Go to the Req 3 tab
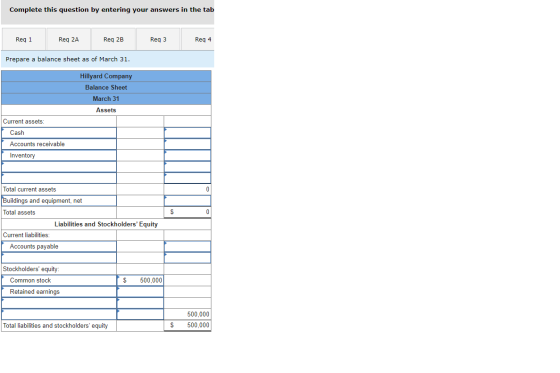 pyautogui.click(x=158, y=39)
